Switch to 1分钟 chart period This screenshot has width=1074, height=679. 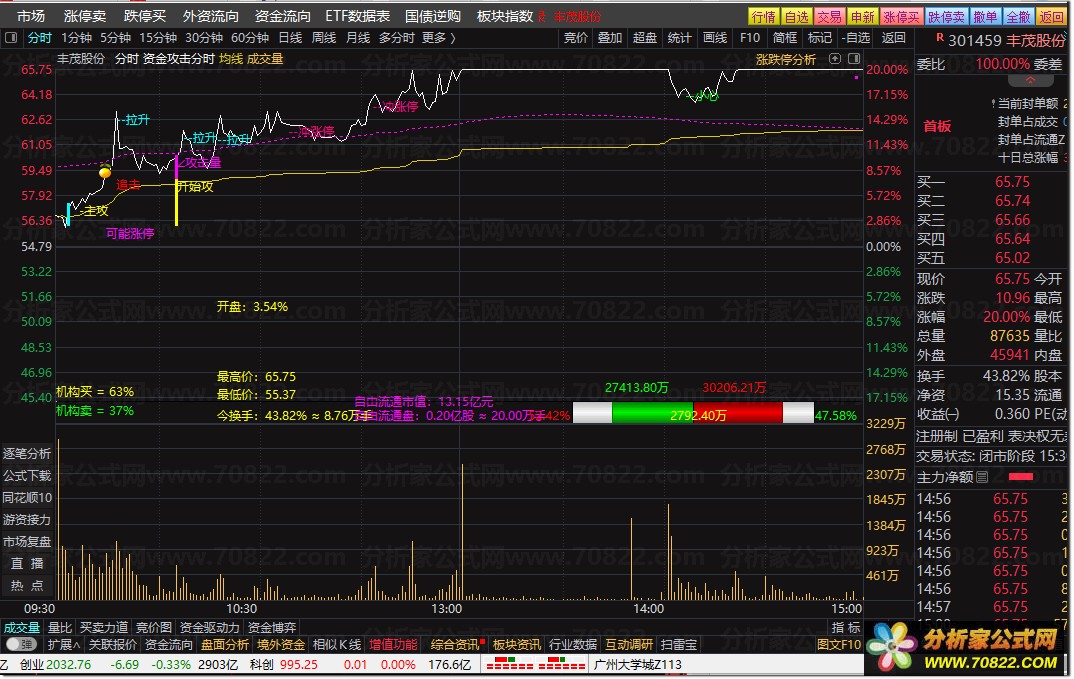pos(76,38)
